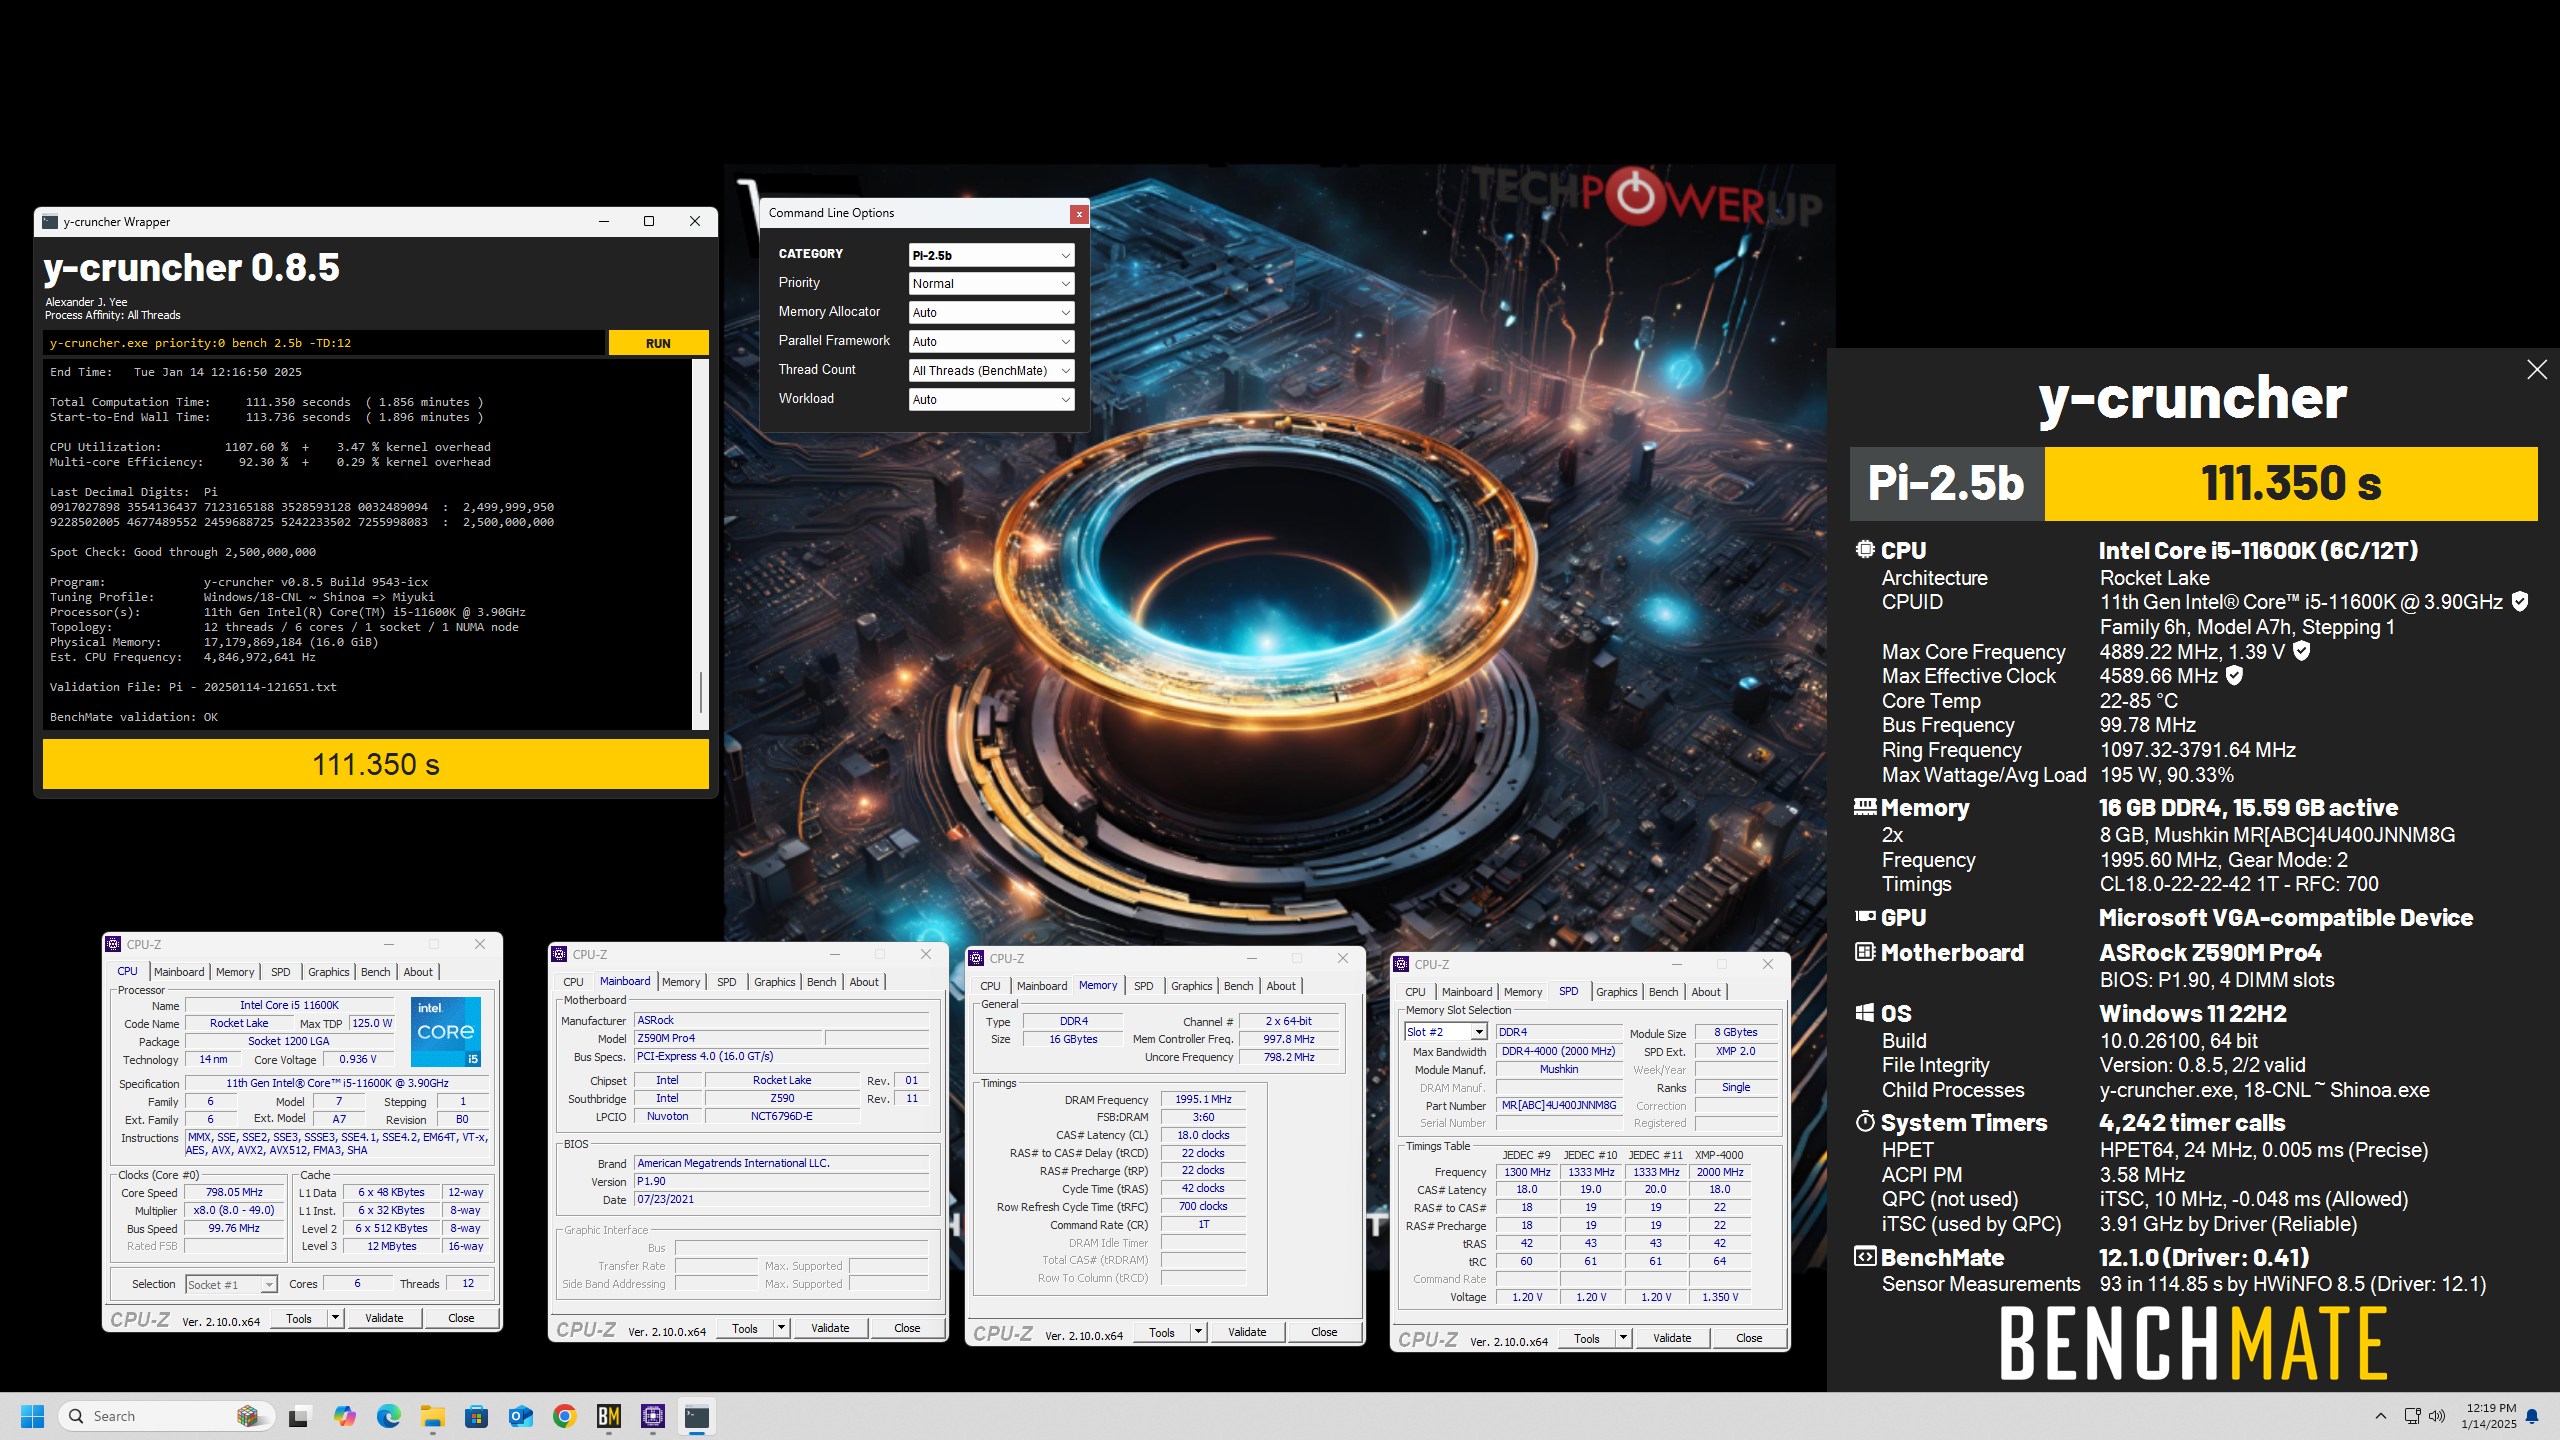
Task: Open the Socket #1 selection dropdown
Action: click(x=231, y=1285)
